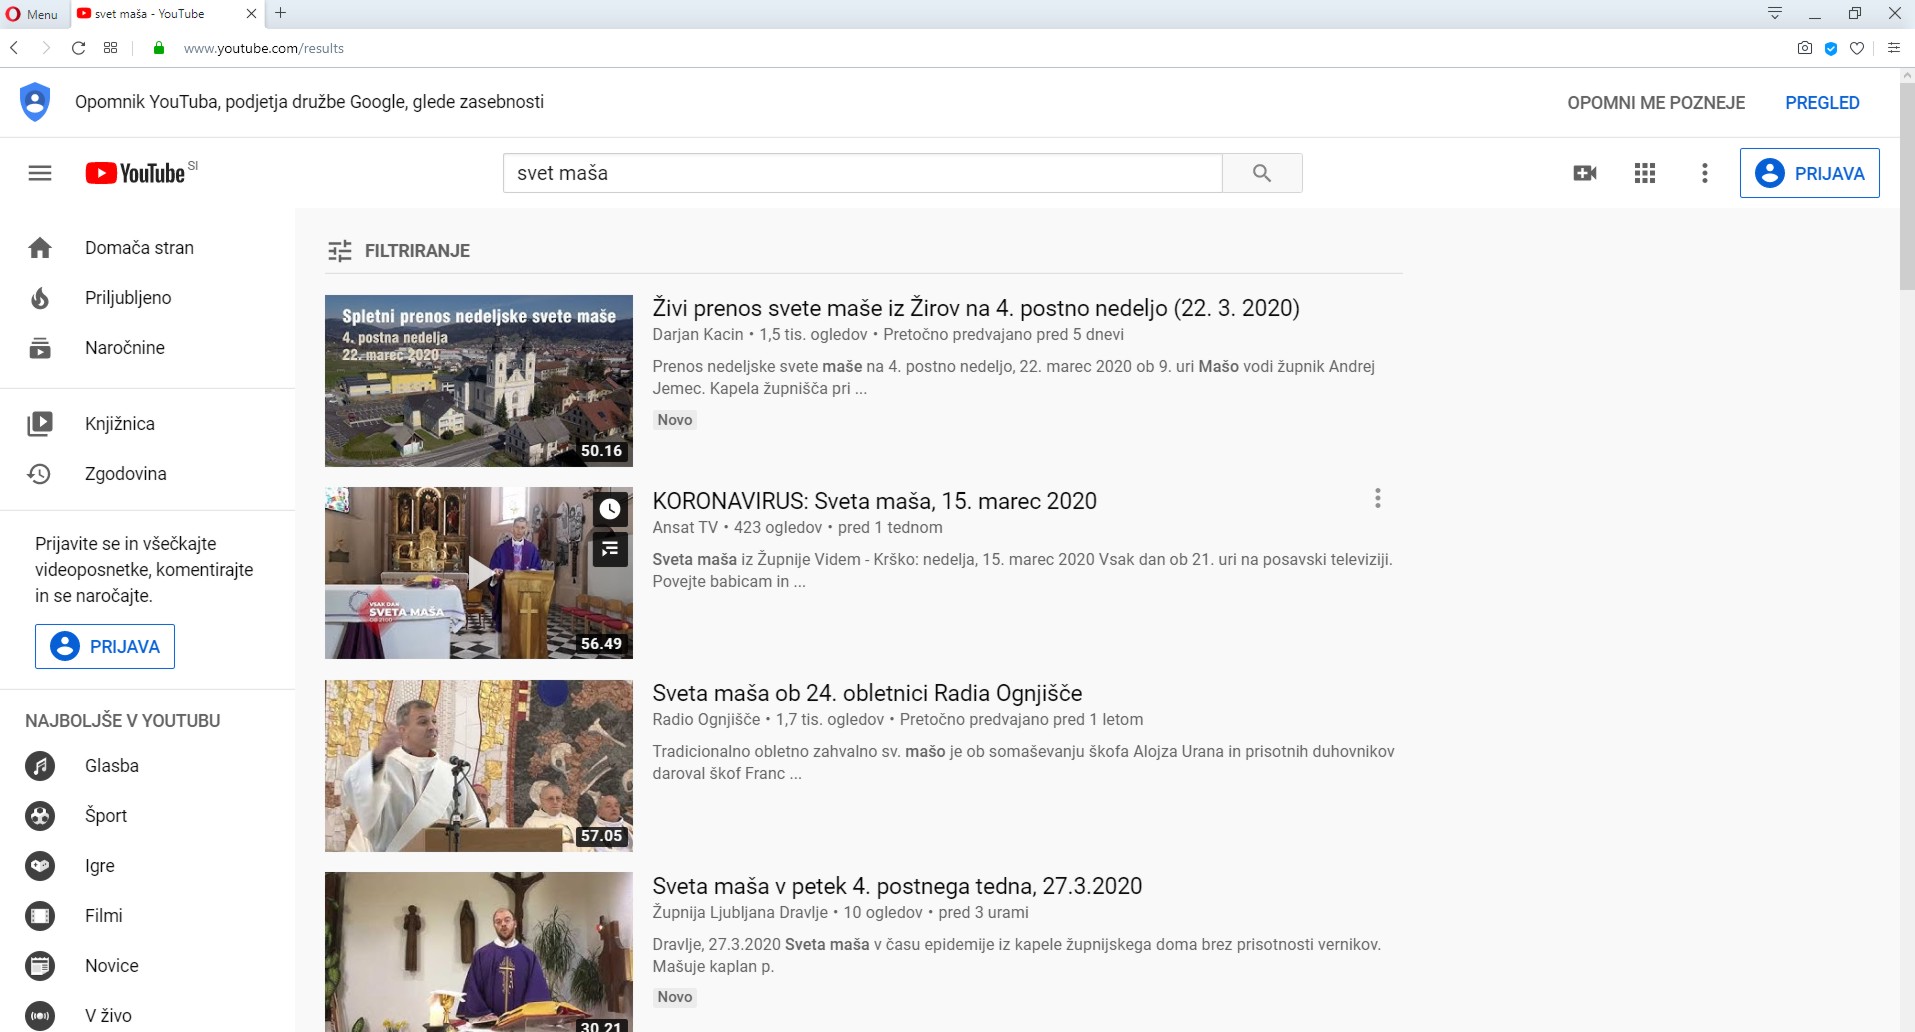Open the Radio Ognjišče mass video thumbnail

pos(478,766)
